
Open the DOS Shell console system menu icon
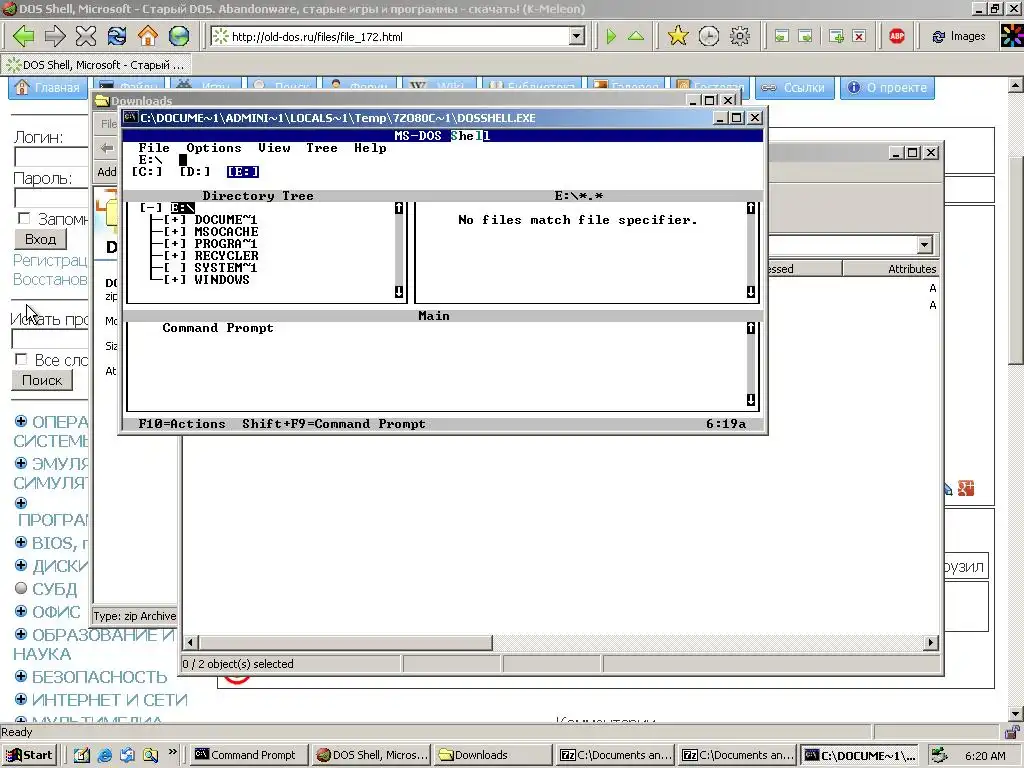coord(131,118)
